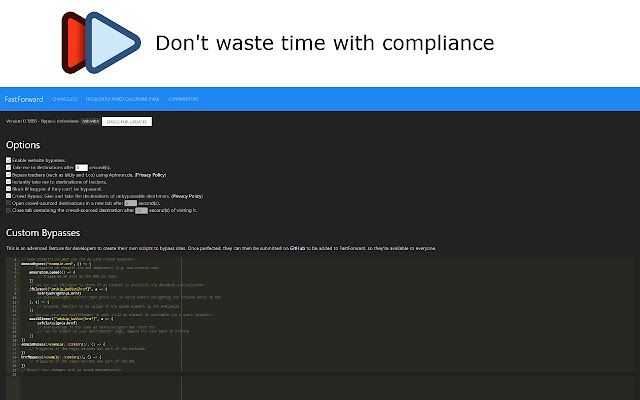This screenshot has width=640, height=400.
Task: Toggle Close tab containing crowd-sourced destination checkbox
Action: tap(9, 210)
